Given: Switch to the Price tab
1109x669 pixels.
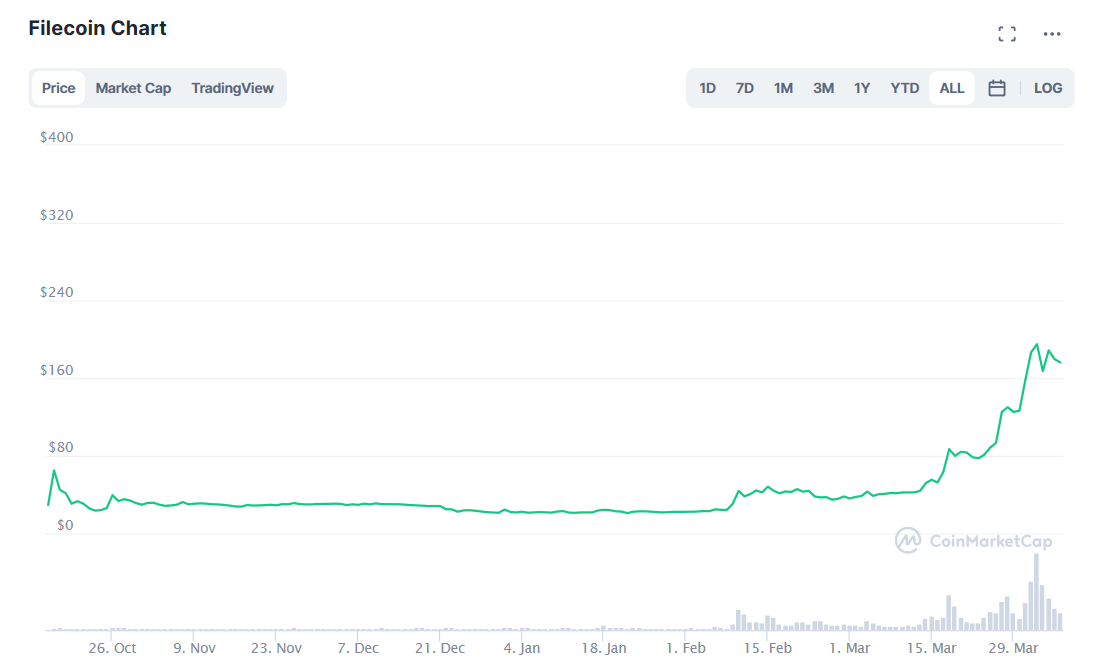Looking at the screenshot, I should click(x=59, y=88).
